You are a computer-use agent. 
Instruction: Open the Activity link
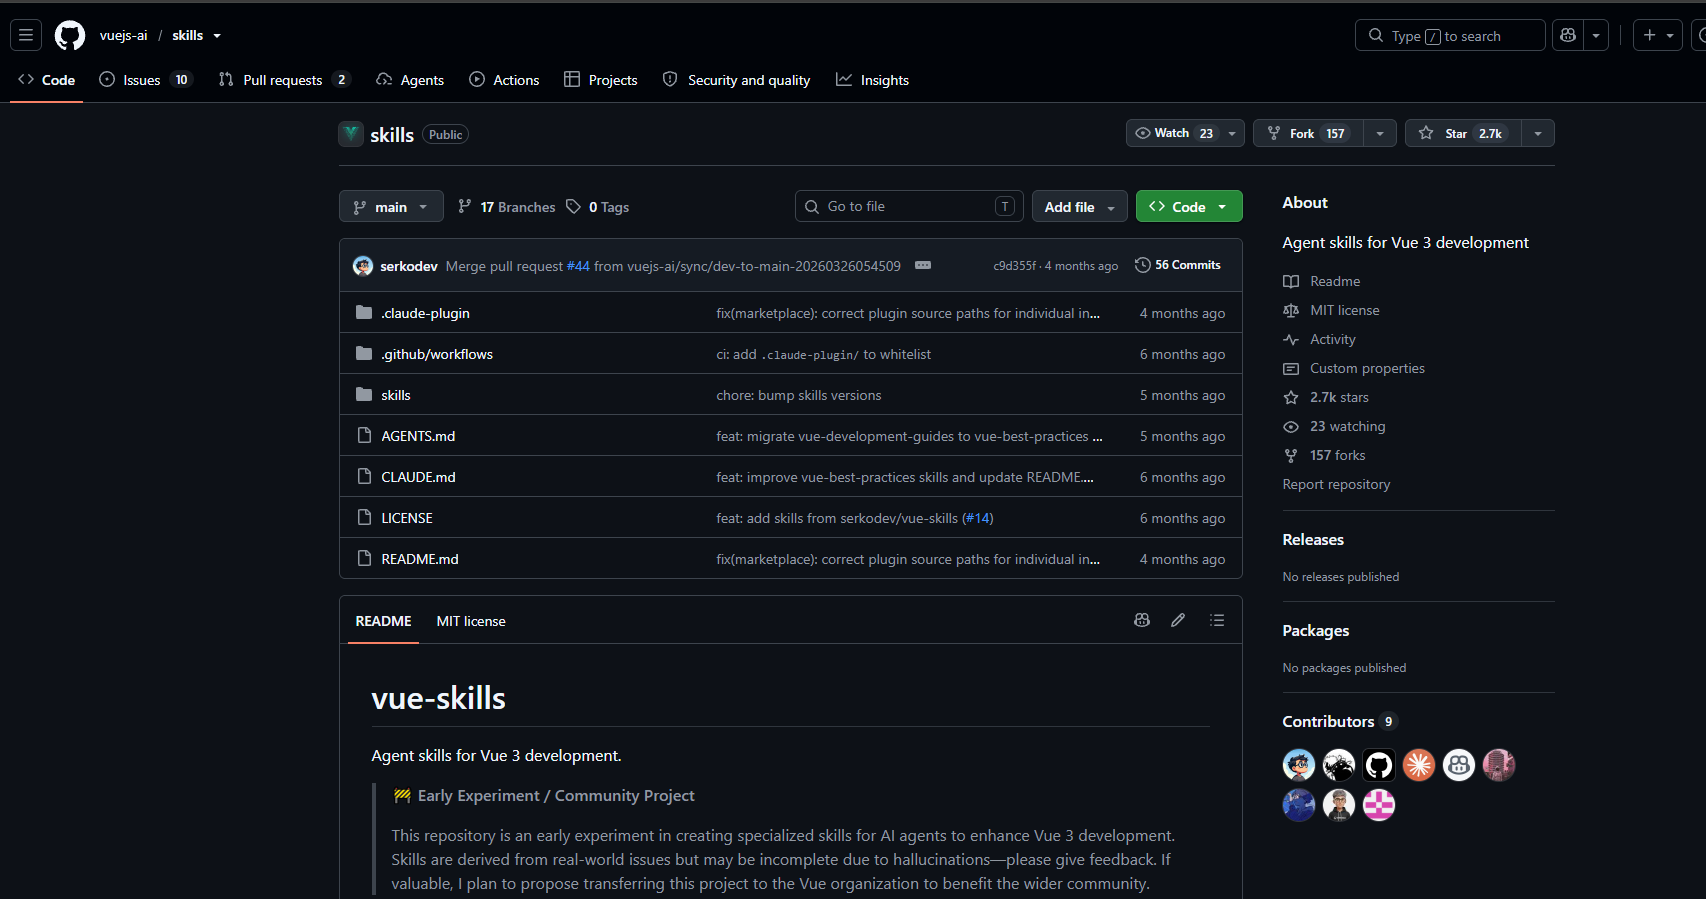point(1319,339)
